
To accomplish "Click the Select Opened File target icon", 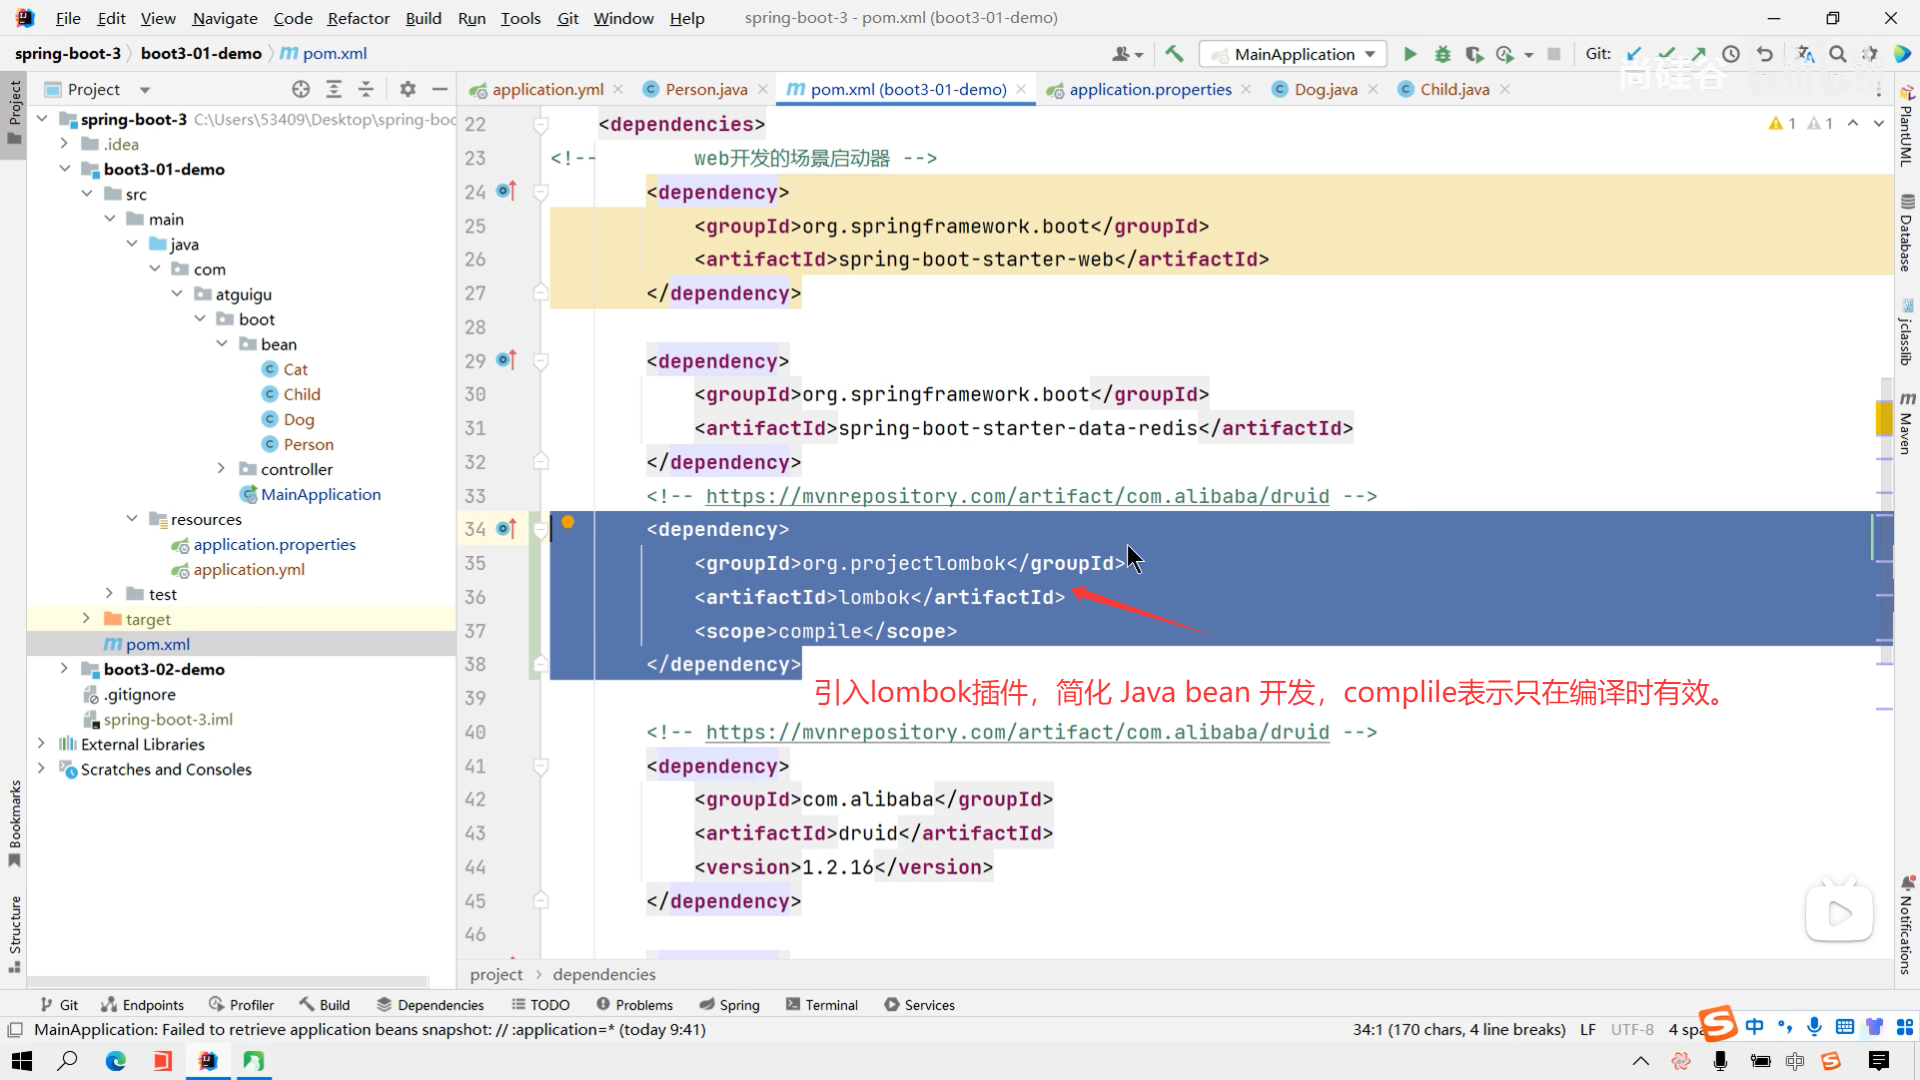I will click(x=301, y=89).
